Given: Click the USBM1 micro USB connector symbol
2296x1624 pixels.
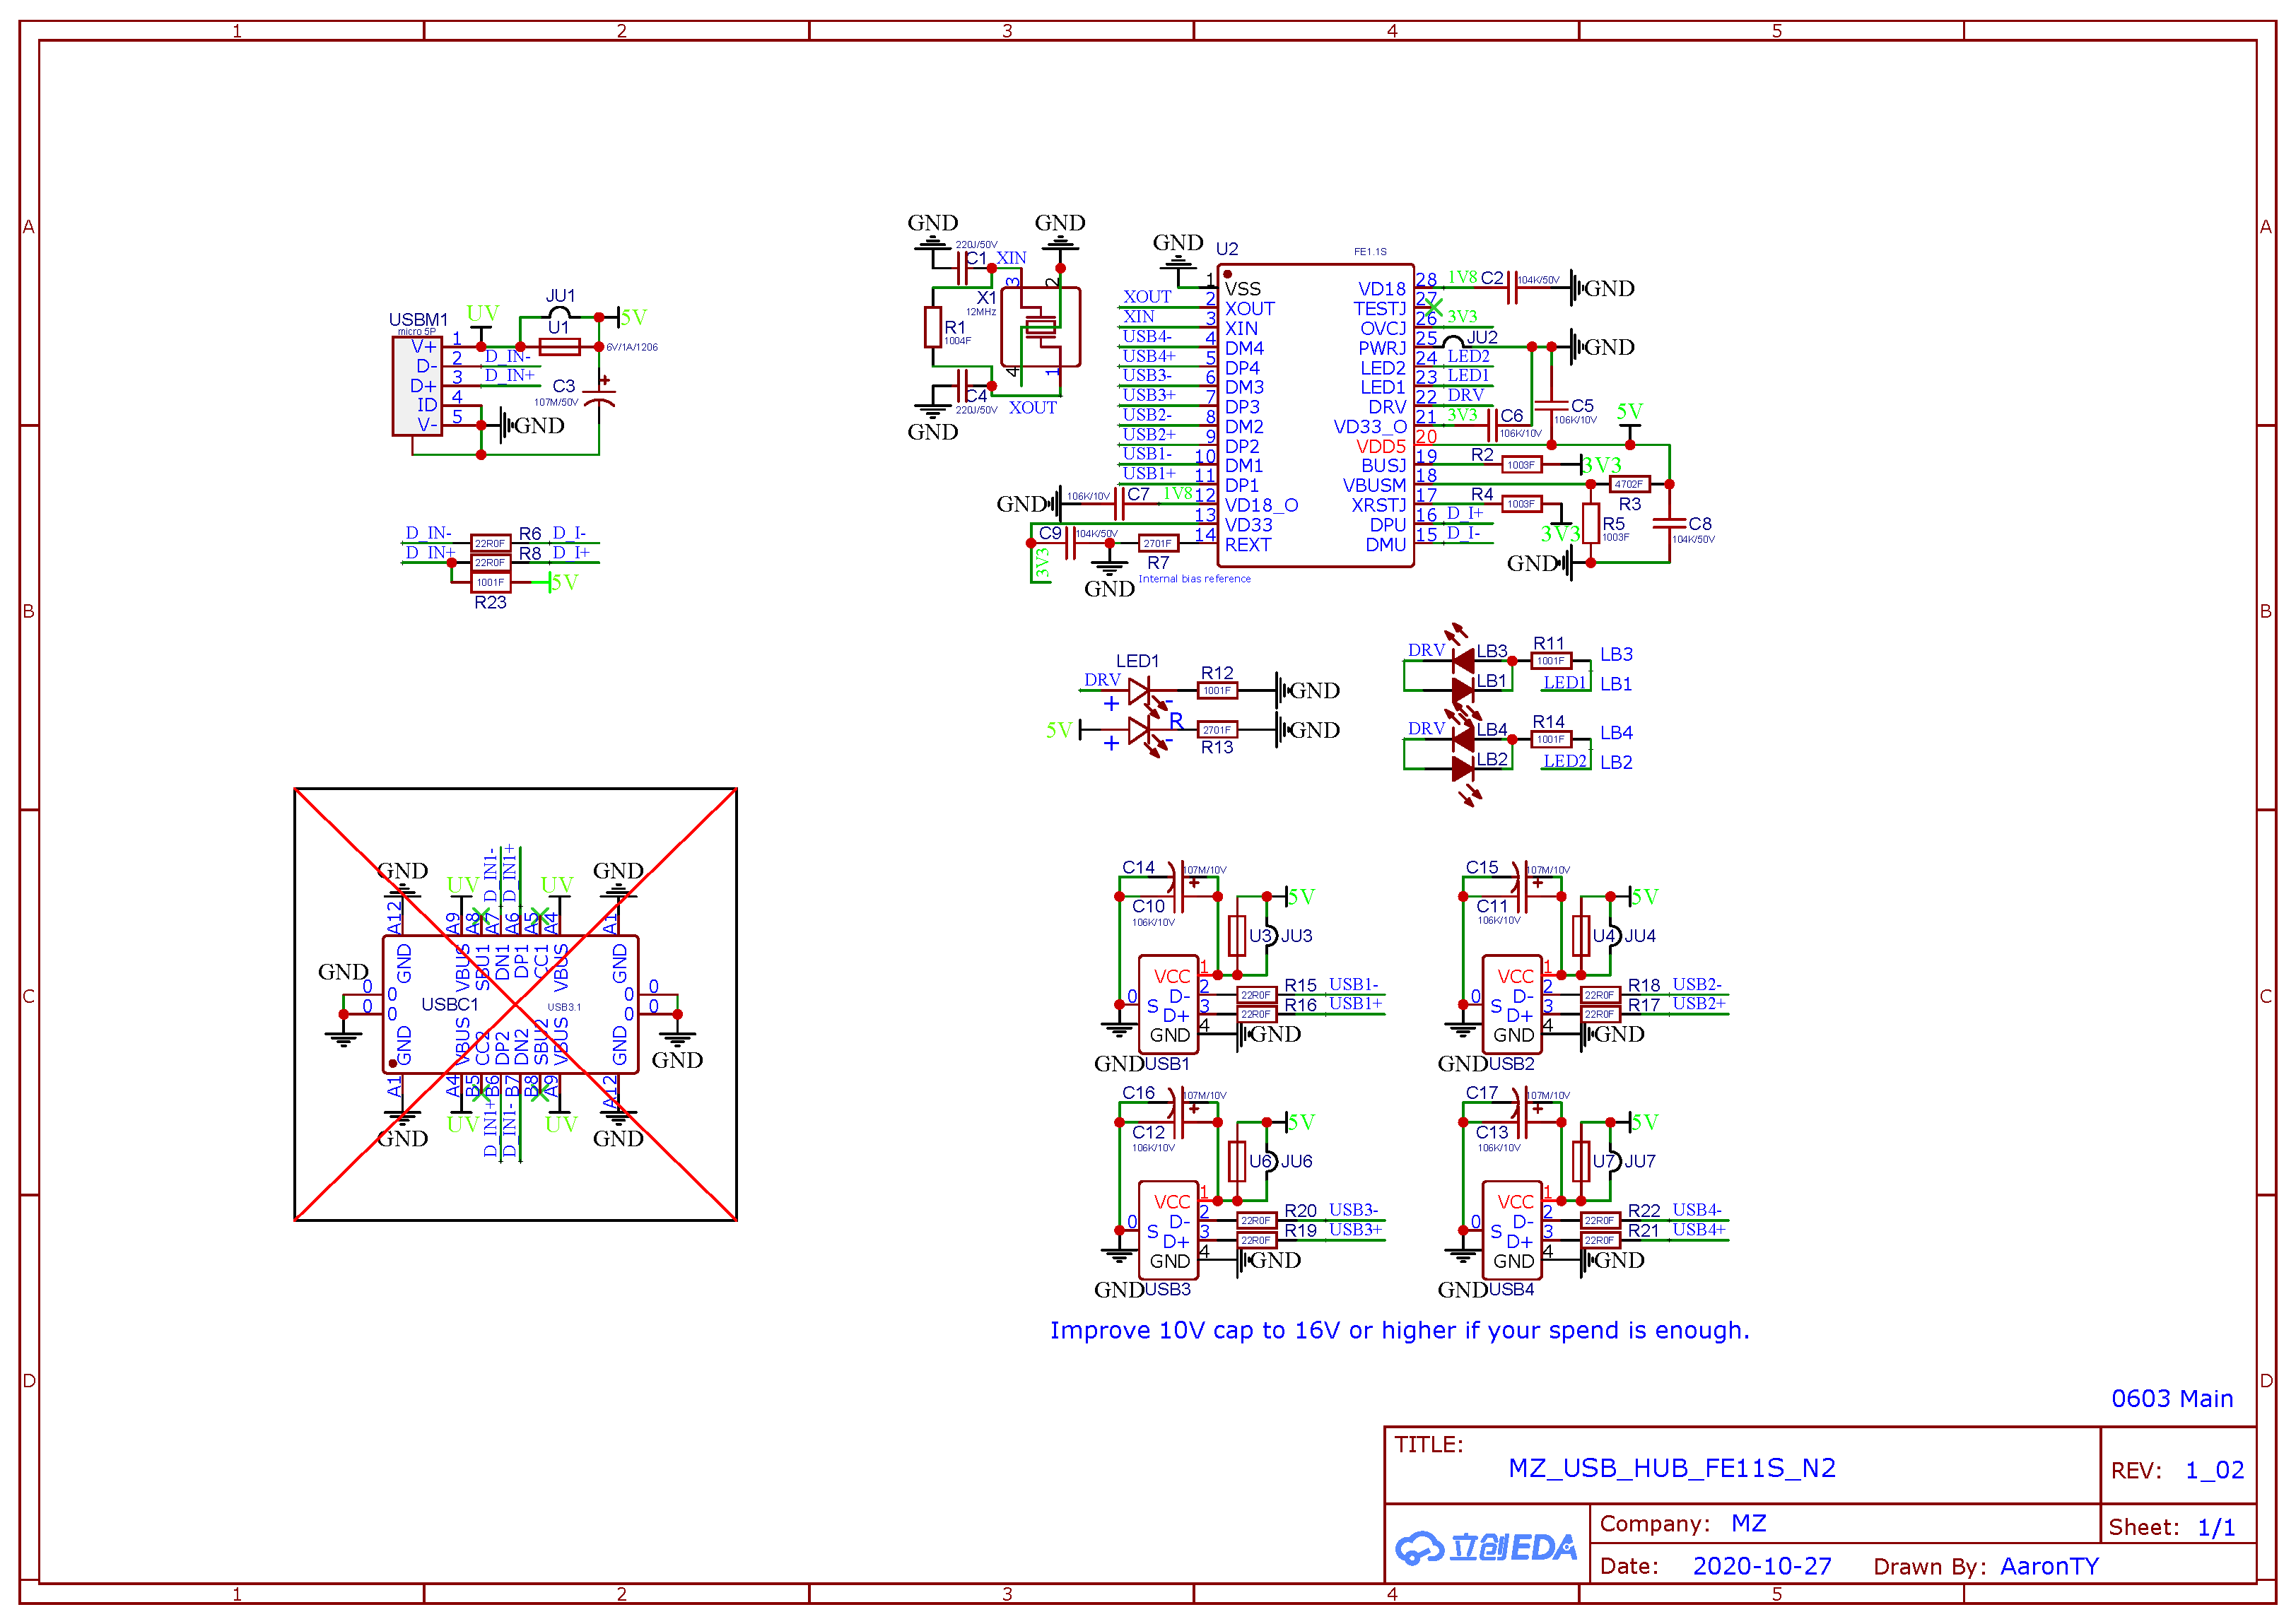Looking at the screenshot, I should tap(416, 386).
